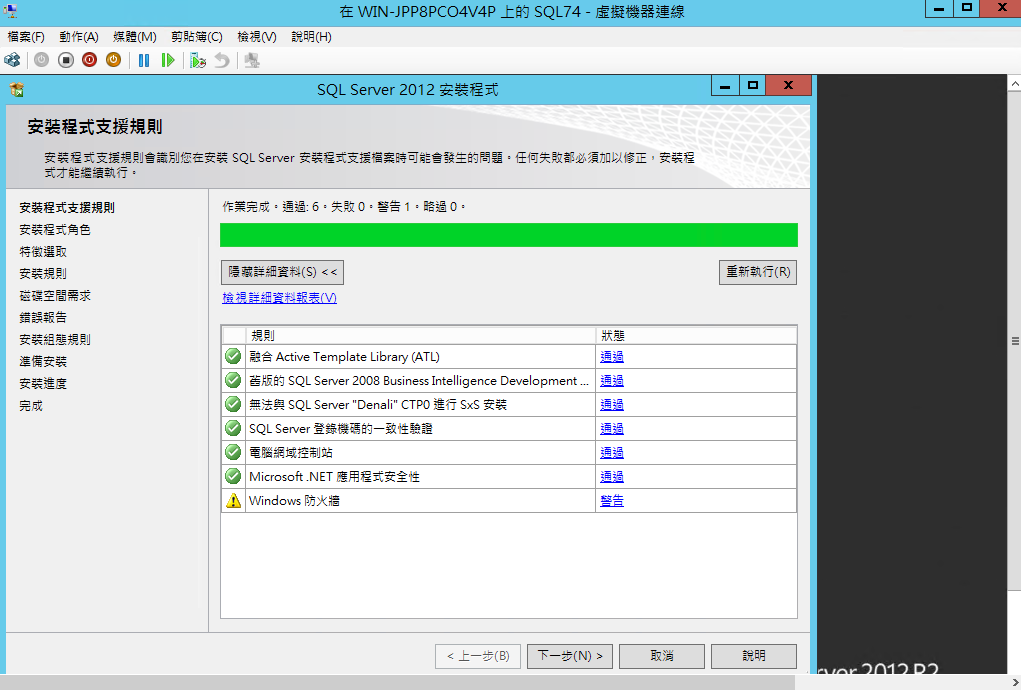
Task: Click the red Shut Down icon
Action: click(x=90, y=61)
